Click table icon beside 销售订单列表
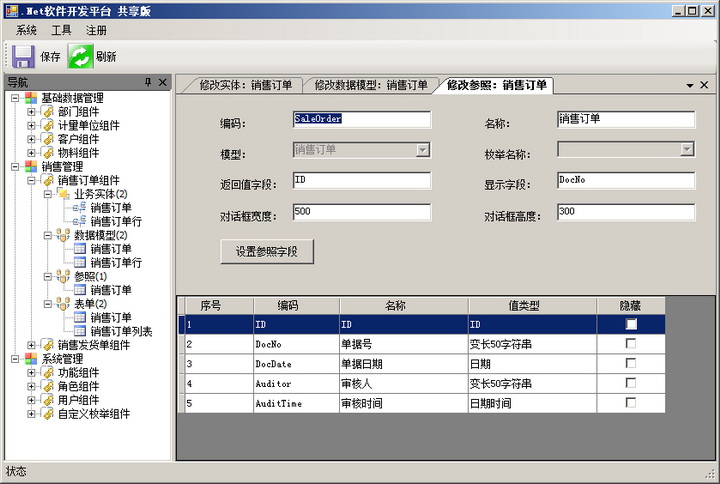 [80, 331]
